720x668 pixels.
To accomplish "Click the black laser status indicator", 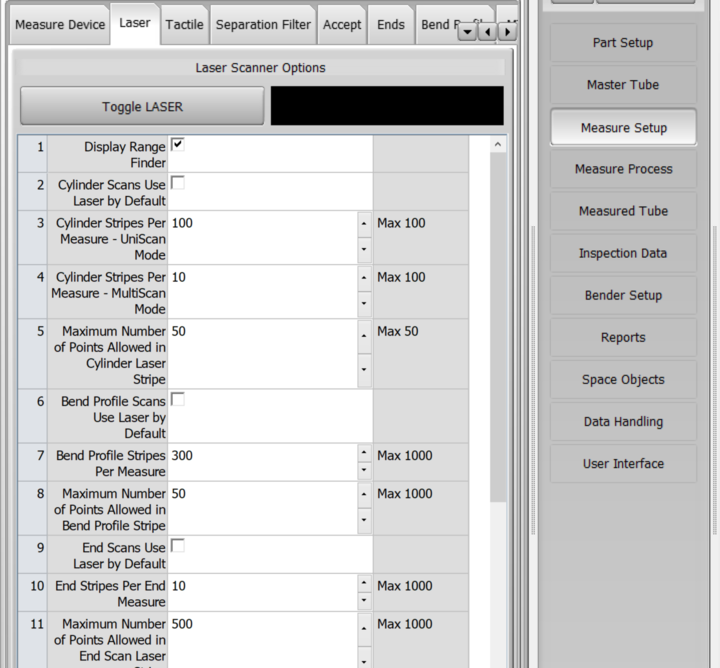I will (x=387, y=106).
